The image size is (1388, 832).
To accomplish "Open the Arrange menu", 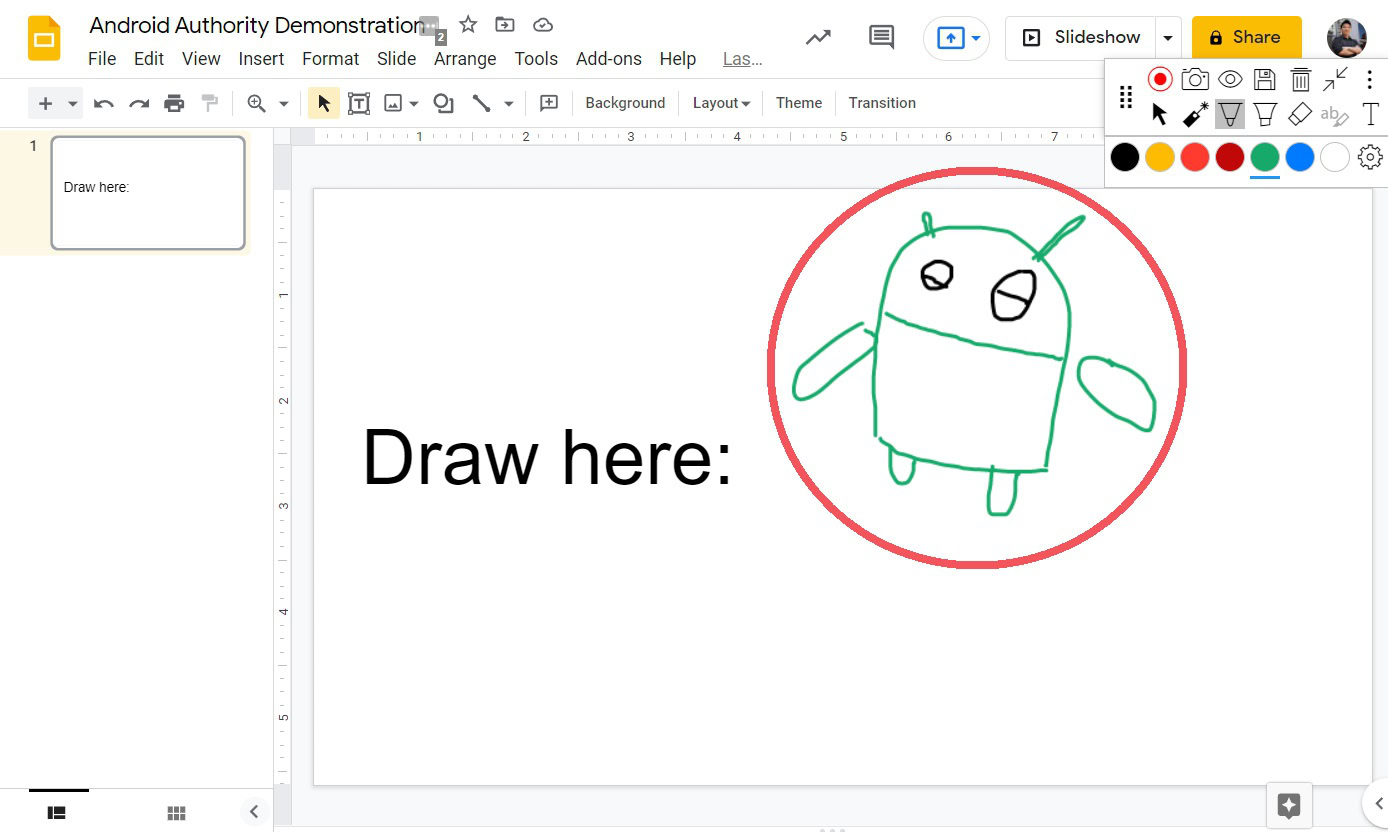I will click(463, 59).
